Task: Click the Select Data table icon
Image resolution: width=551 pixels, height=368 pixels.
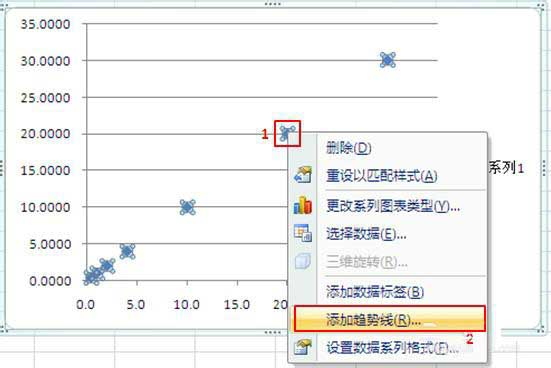Action: (303, 233)
